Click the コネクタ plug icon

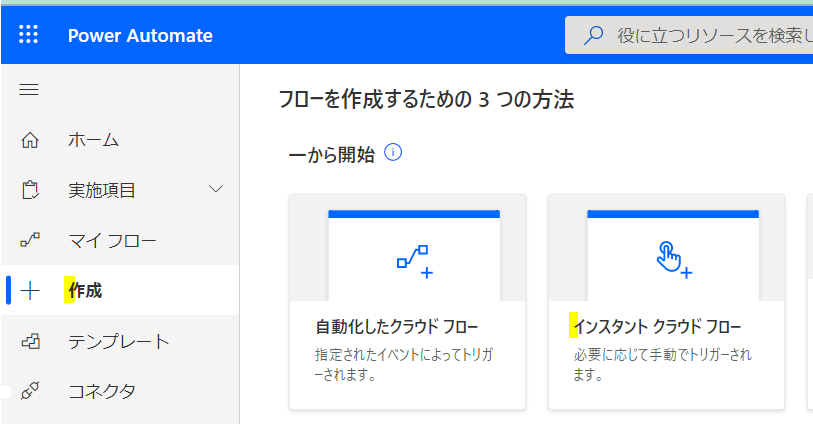(29, 391)
